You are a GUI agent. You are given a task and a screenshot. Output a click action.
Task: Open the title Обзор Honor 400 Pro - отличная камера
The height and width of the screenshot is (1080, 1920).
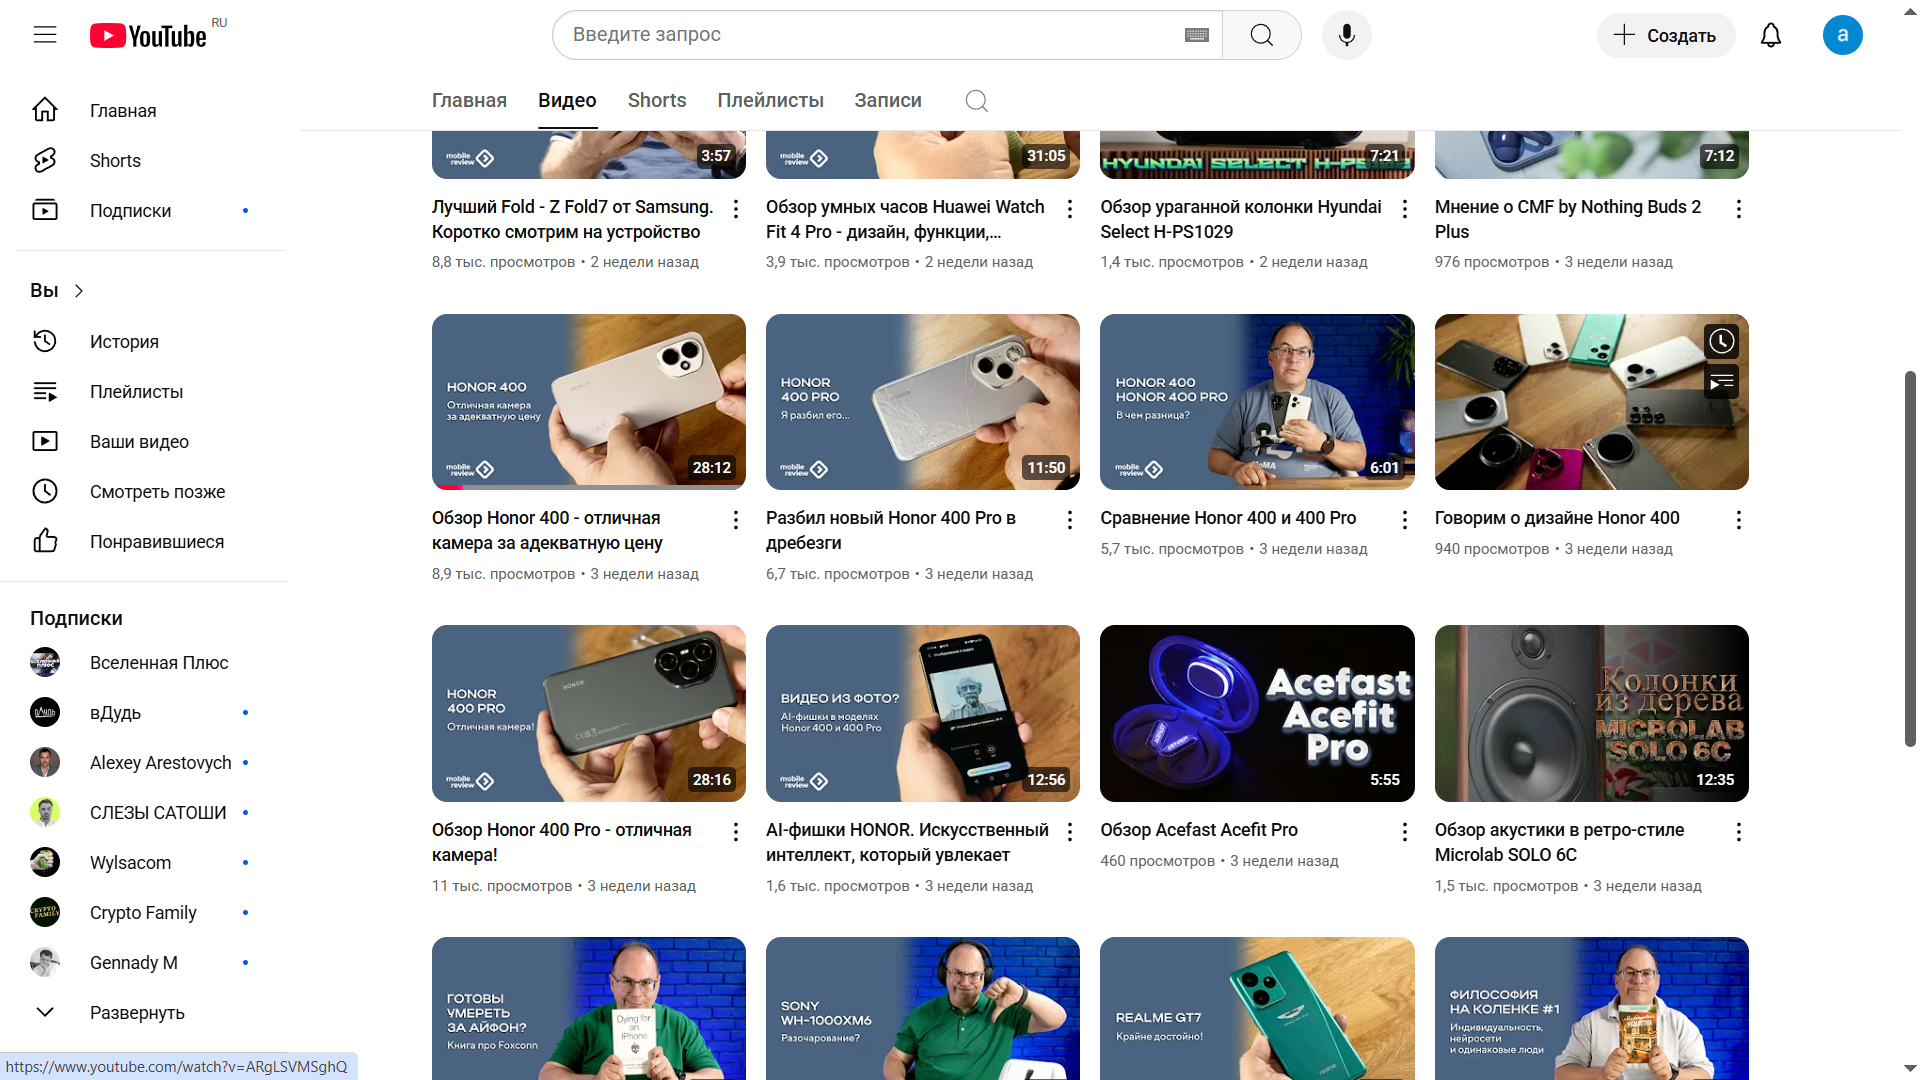coord(562,842)
